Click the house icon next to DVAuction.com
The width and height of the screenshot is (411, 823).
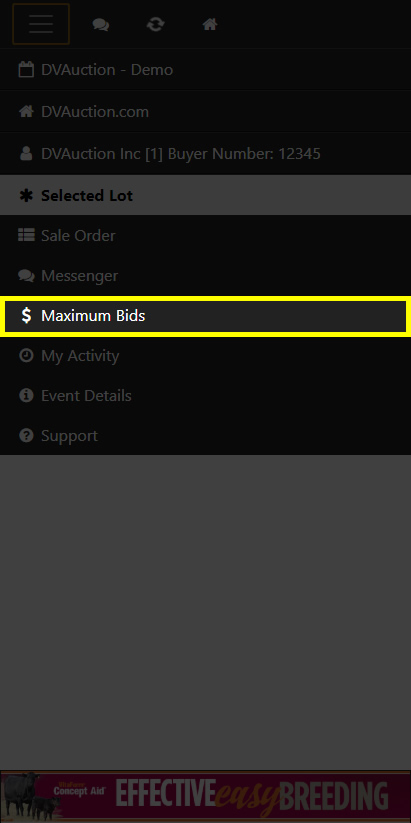[26, 112]
